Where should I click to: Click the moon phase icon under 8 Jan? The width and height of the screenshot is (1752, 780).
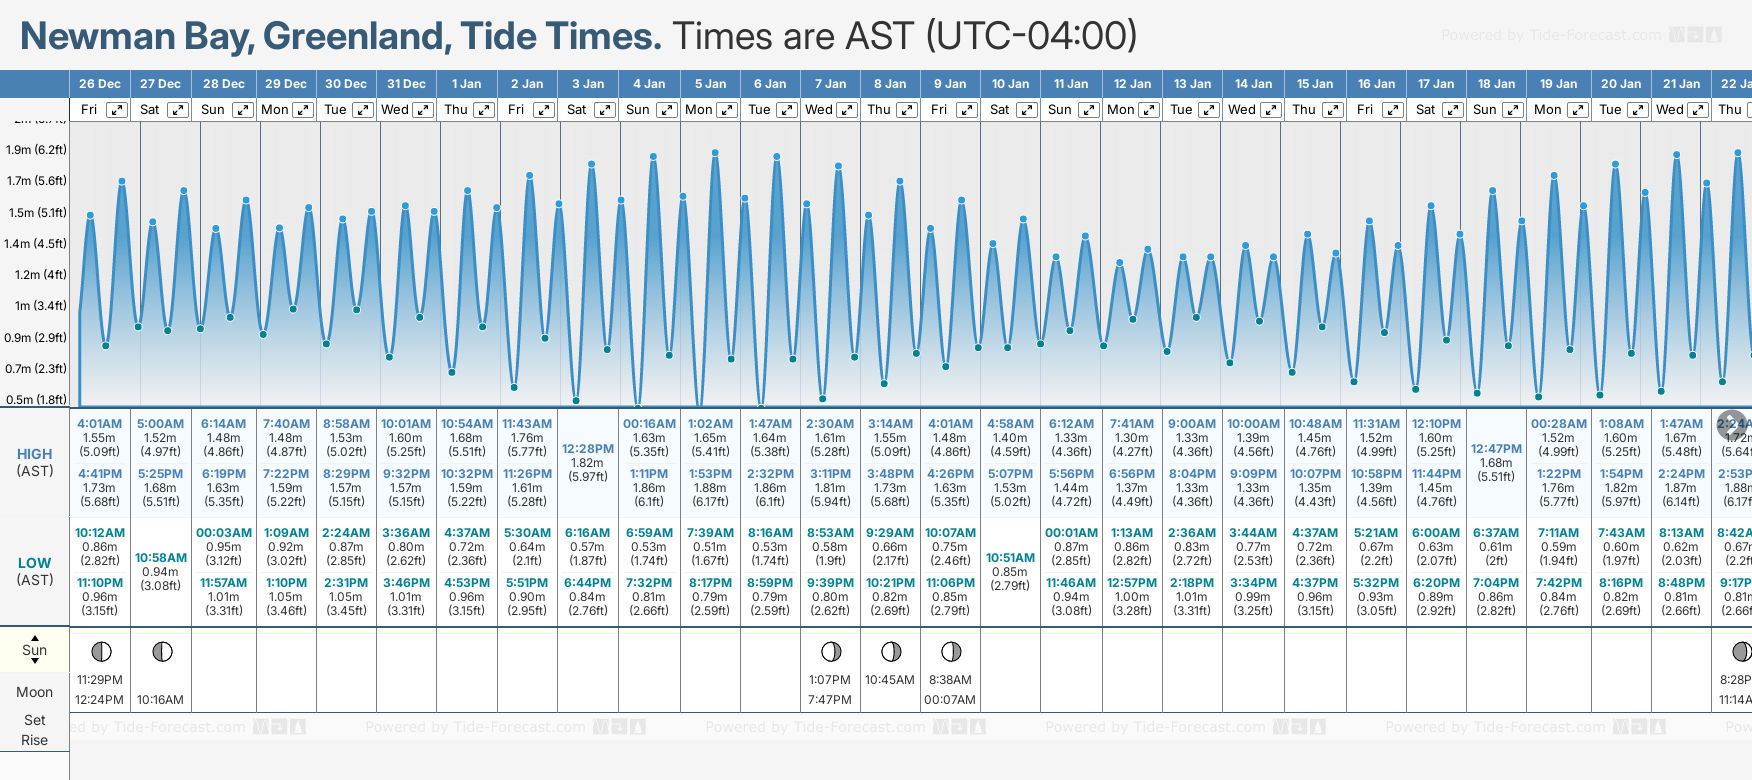891,652
